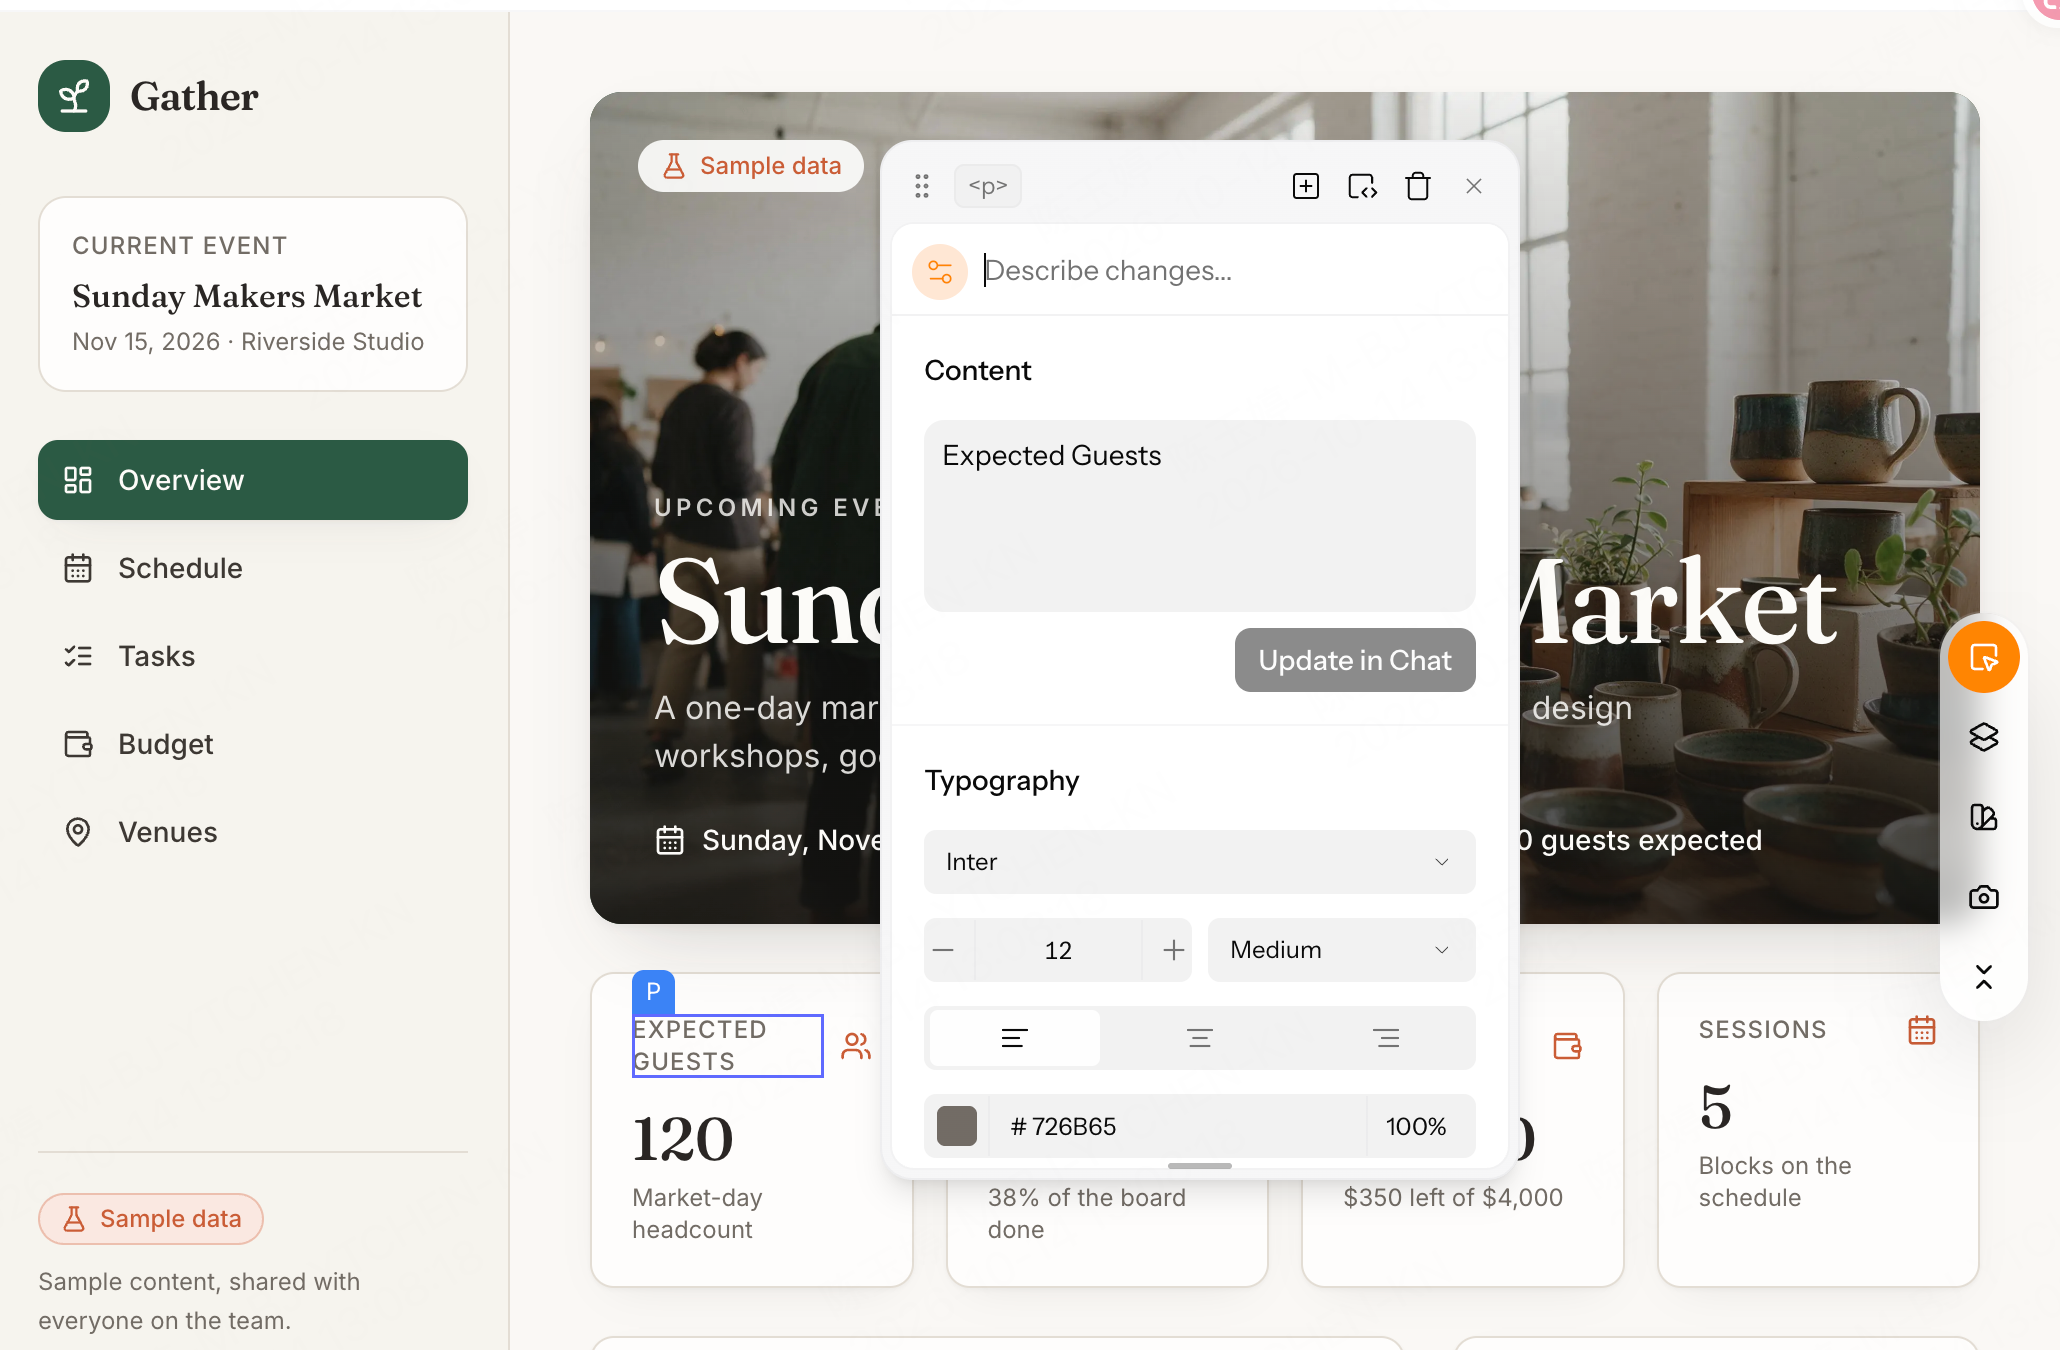Click the orange sliders icon beside Describe changes
This screenshot has width=2060, height=1350.
pyautogui.click(x=940, y=271)
